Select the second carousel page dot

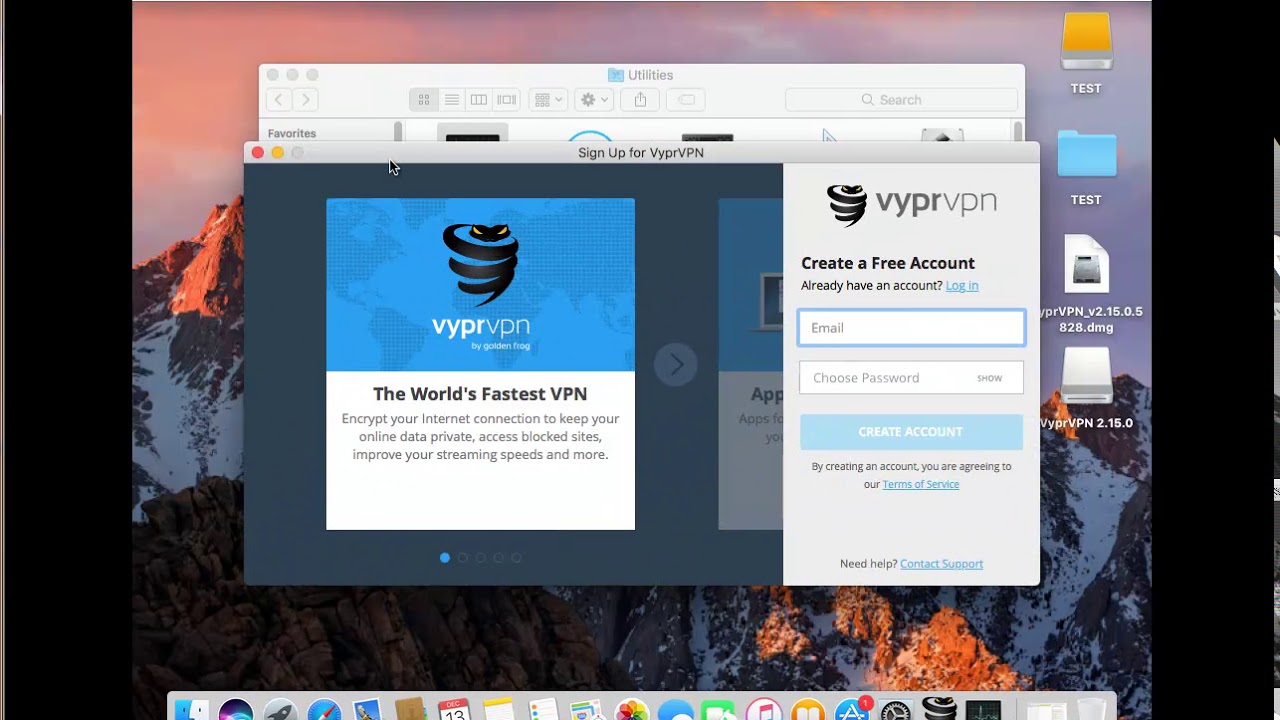[463, 558]
